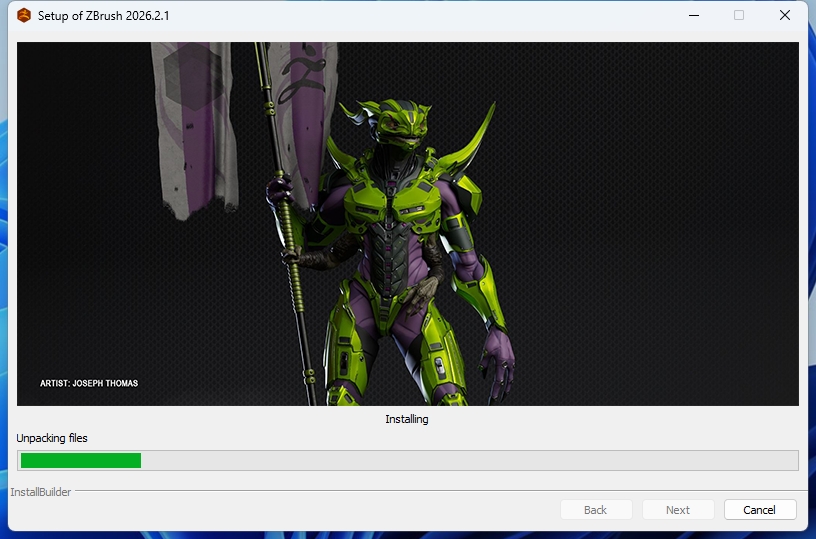
Task: Click the 'InstallBuilder' label
Action: [41, 492]
